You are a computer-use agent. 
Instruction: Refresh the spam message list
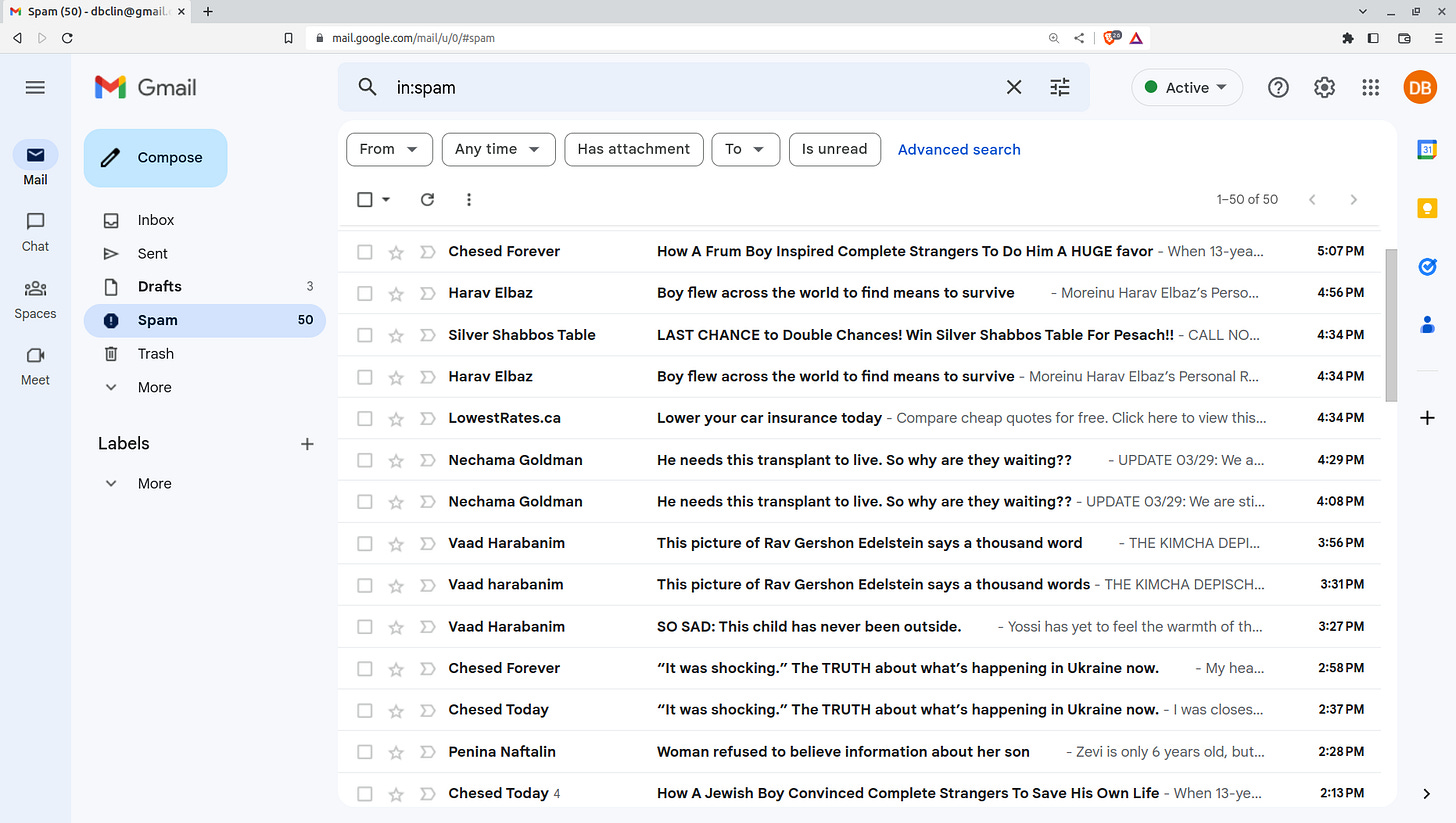[x=427, y=199]
